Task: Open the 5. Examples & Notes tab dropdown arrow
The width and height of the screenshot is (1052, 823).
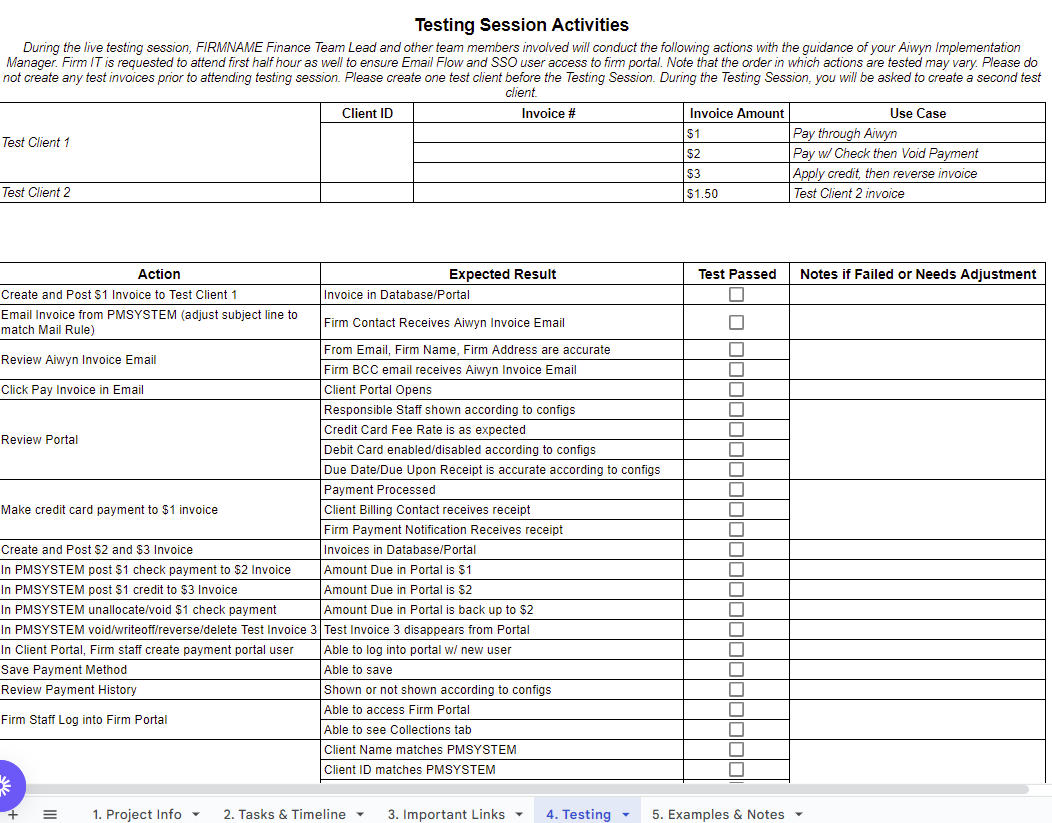Action: 799,814
